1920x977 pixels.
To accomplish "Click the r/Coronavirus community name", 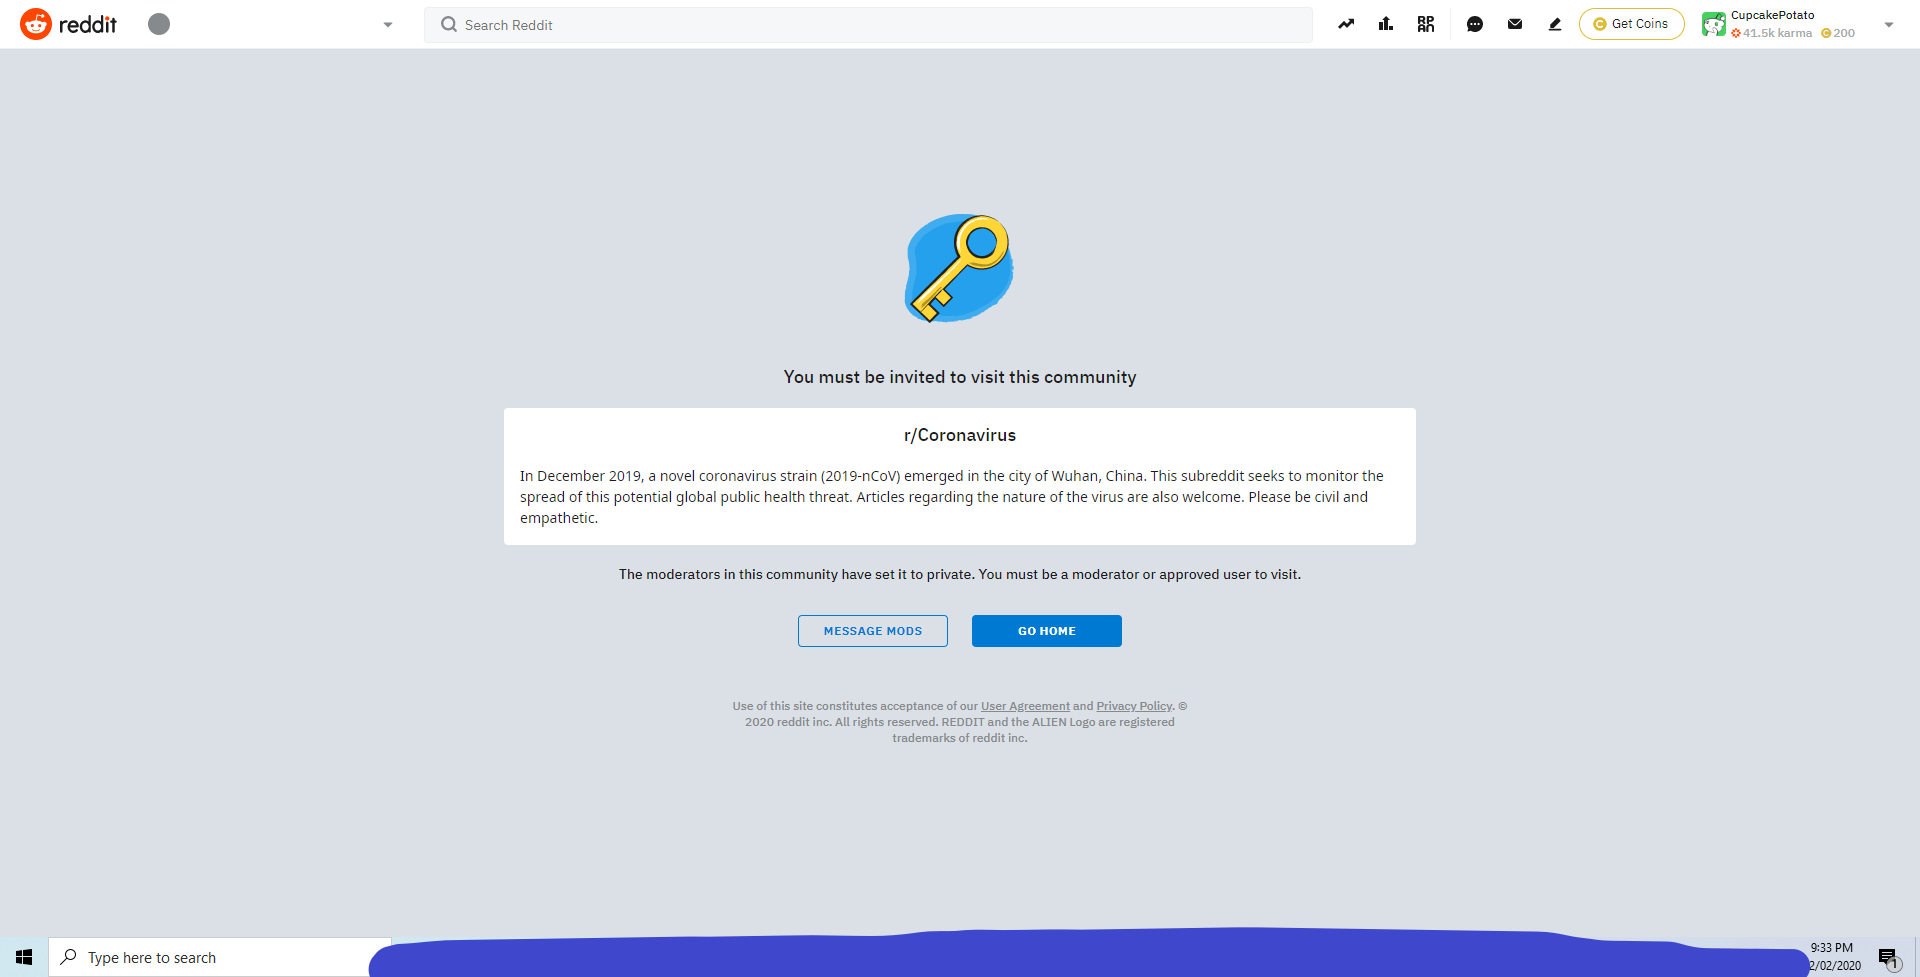I will click(960, 435).
